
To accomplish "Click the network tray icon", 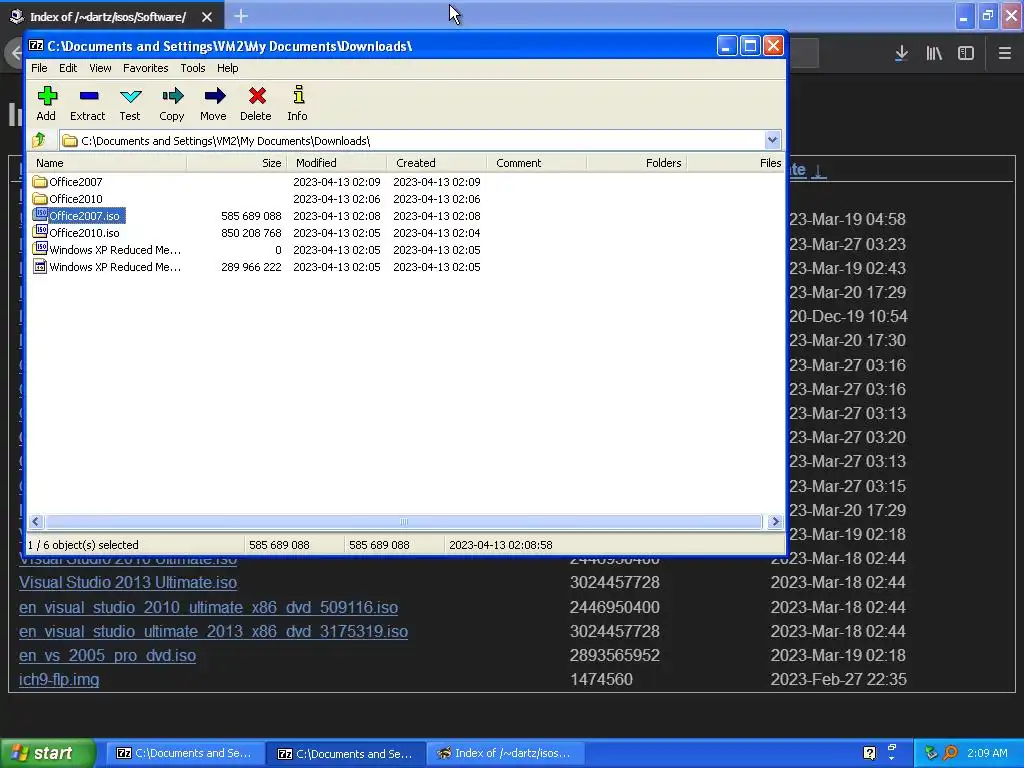I will (x=931, y=753).
